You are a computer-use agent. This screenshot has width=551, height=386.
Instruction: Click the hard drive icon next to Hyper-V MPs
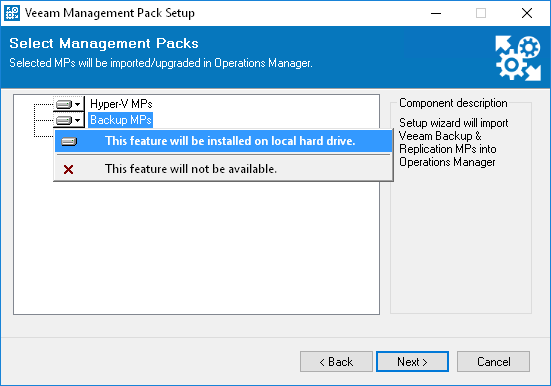click(64, 104)
